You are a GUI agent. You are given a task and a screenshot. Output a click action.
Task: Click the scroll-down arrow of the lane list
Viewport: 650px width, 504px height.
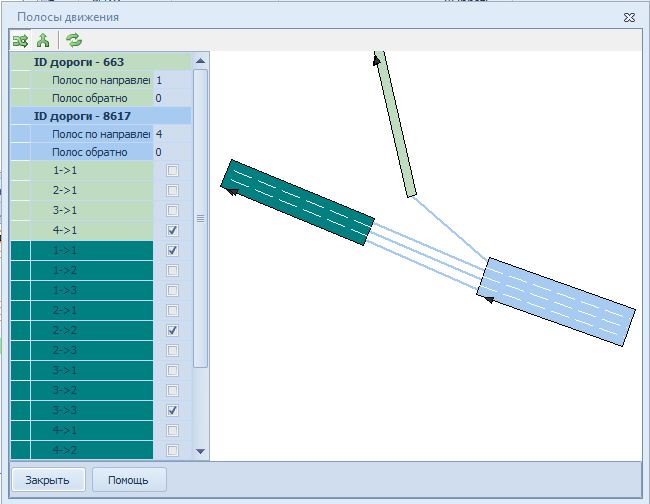pos(200,451)
